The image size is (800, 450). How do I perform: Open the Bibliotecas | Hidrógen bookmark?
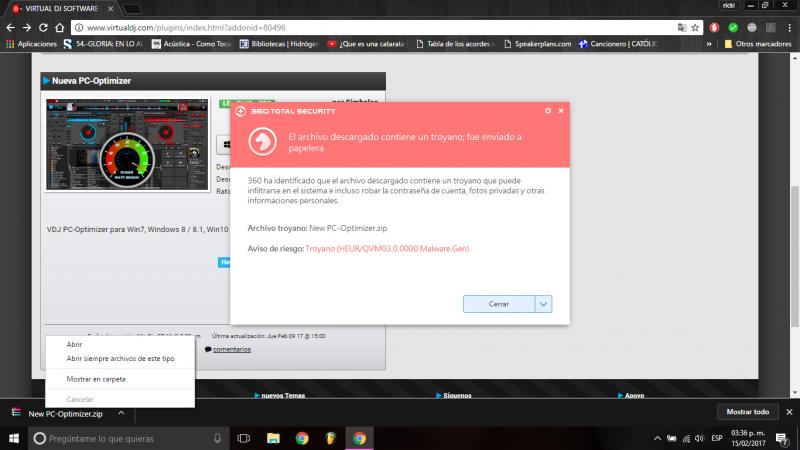coord(279,44)
